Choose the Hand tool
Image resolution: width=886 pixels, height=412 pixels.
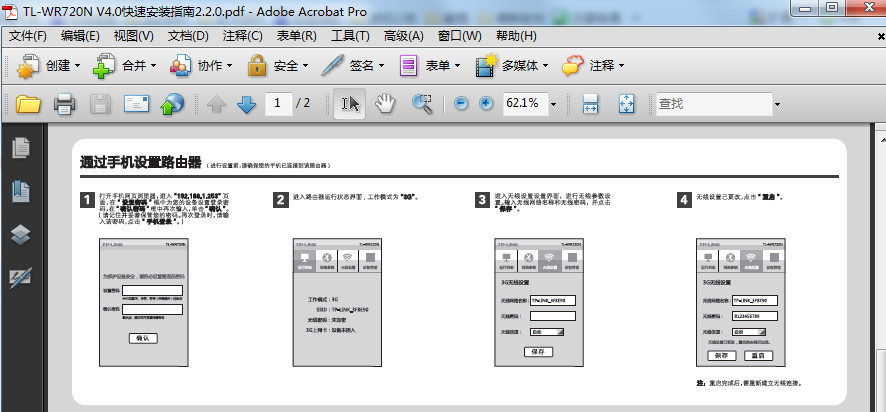tap(385, 103)
